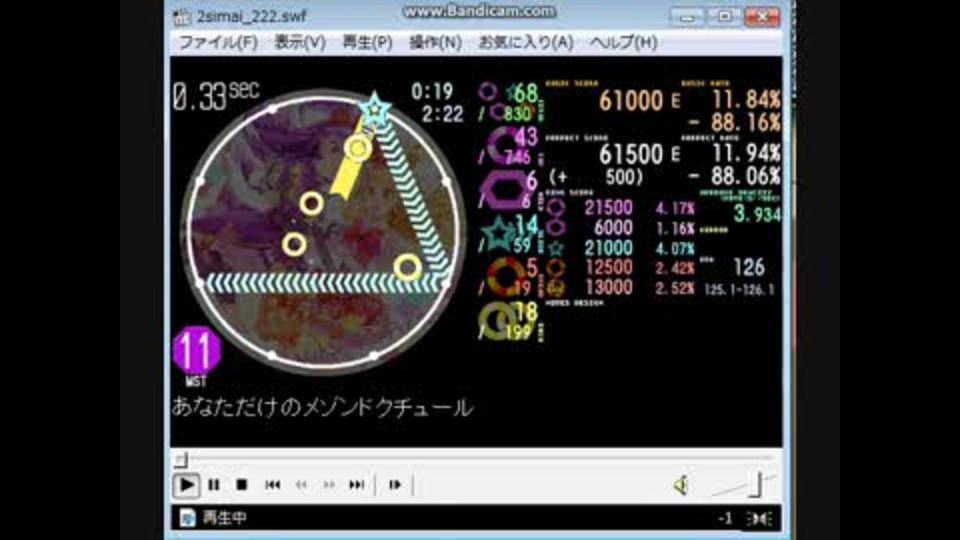Open the 表示(V) menu
This screenshot has width=960, height=540.
point(299,42)
